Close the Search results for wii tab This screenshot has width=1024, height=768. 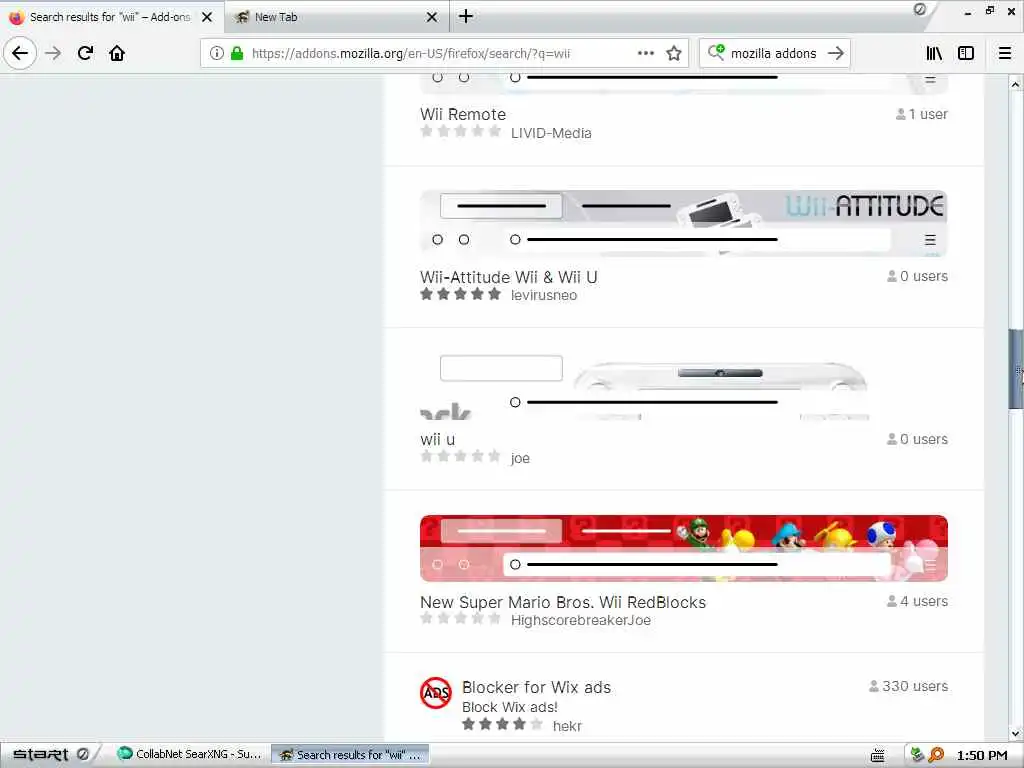click(x=207, y=17)
